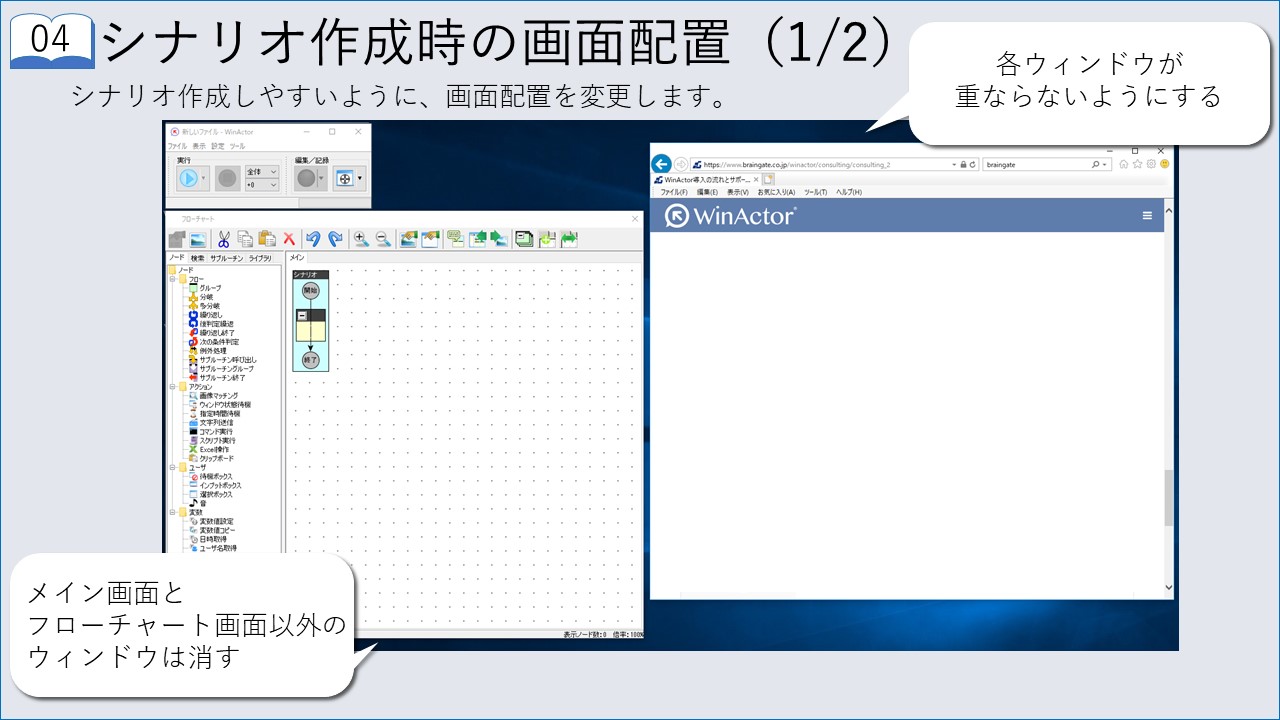Click WinActor logo on web page
This screenshot has height=720, width=1280.
(x=730, y=216)
